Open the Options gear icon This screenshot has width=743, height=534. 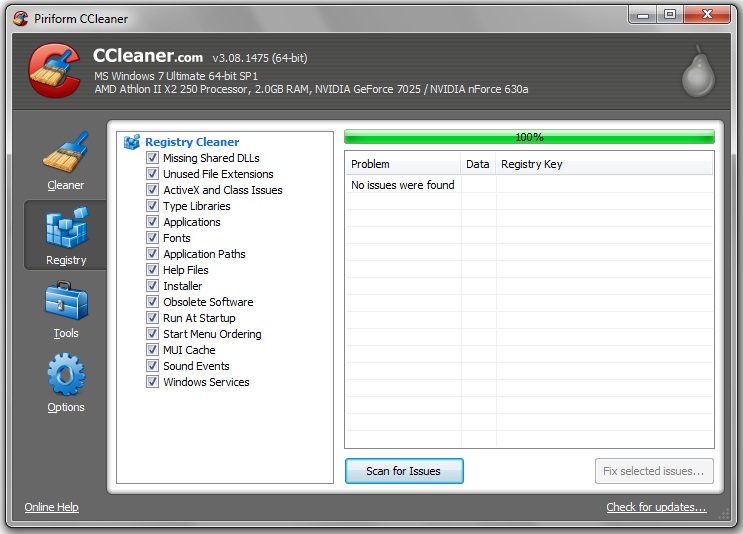66,374
